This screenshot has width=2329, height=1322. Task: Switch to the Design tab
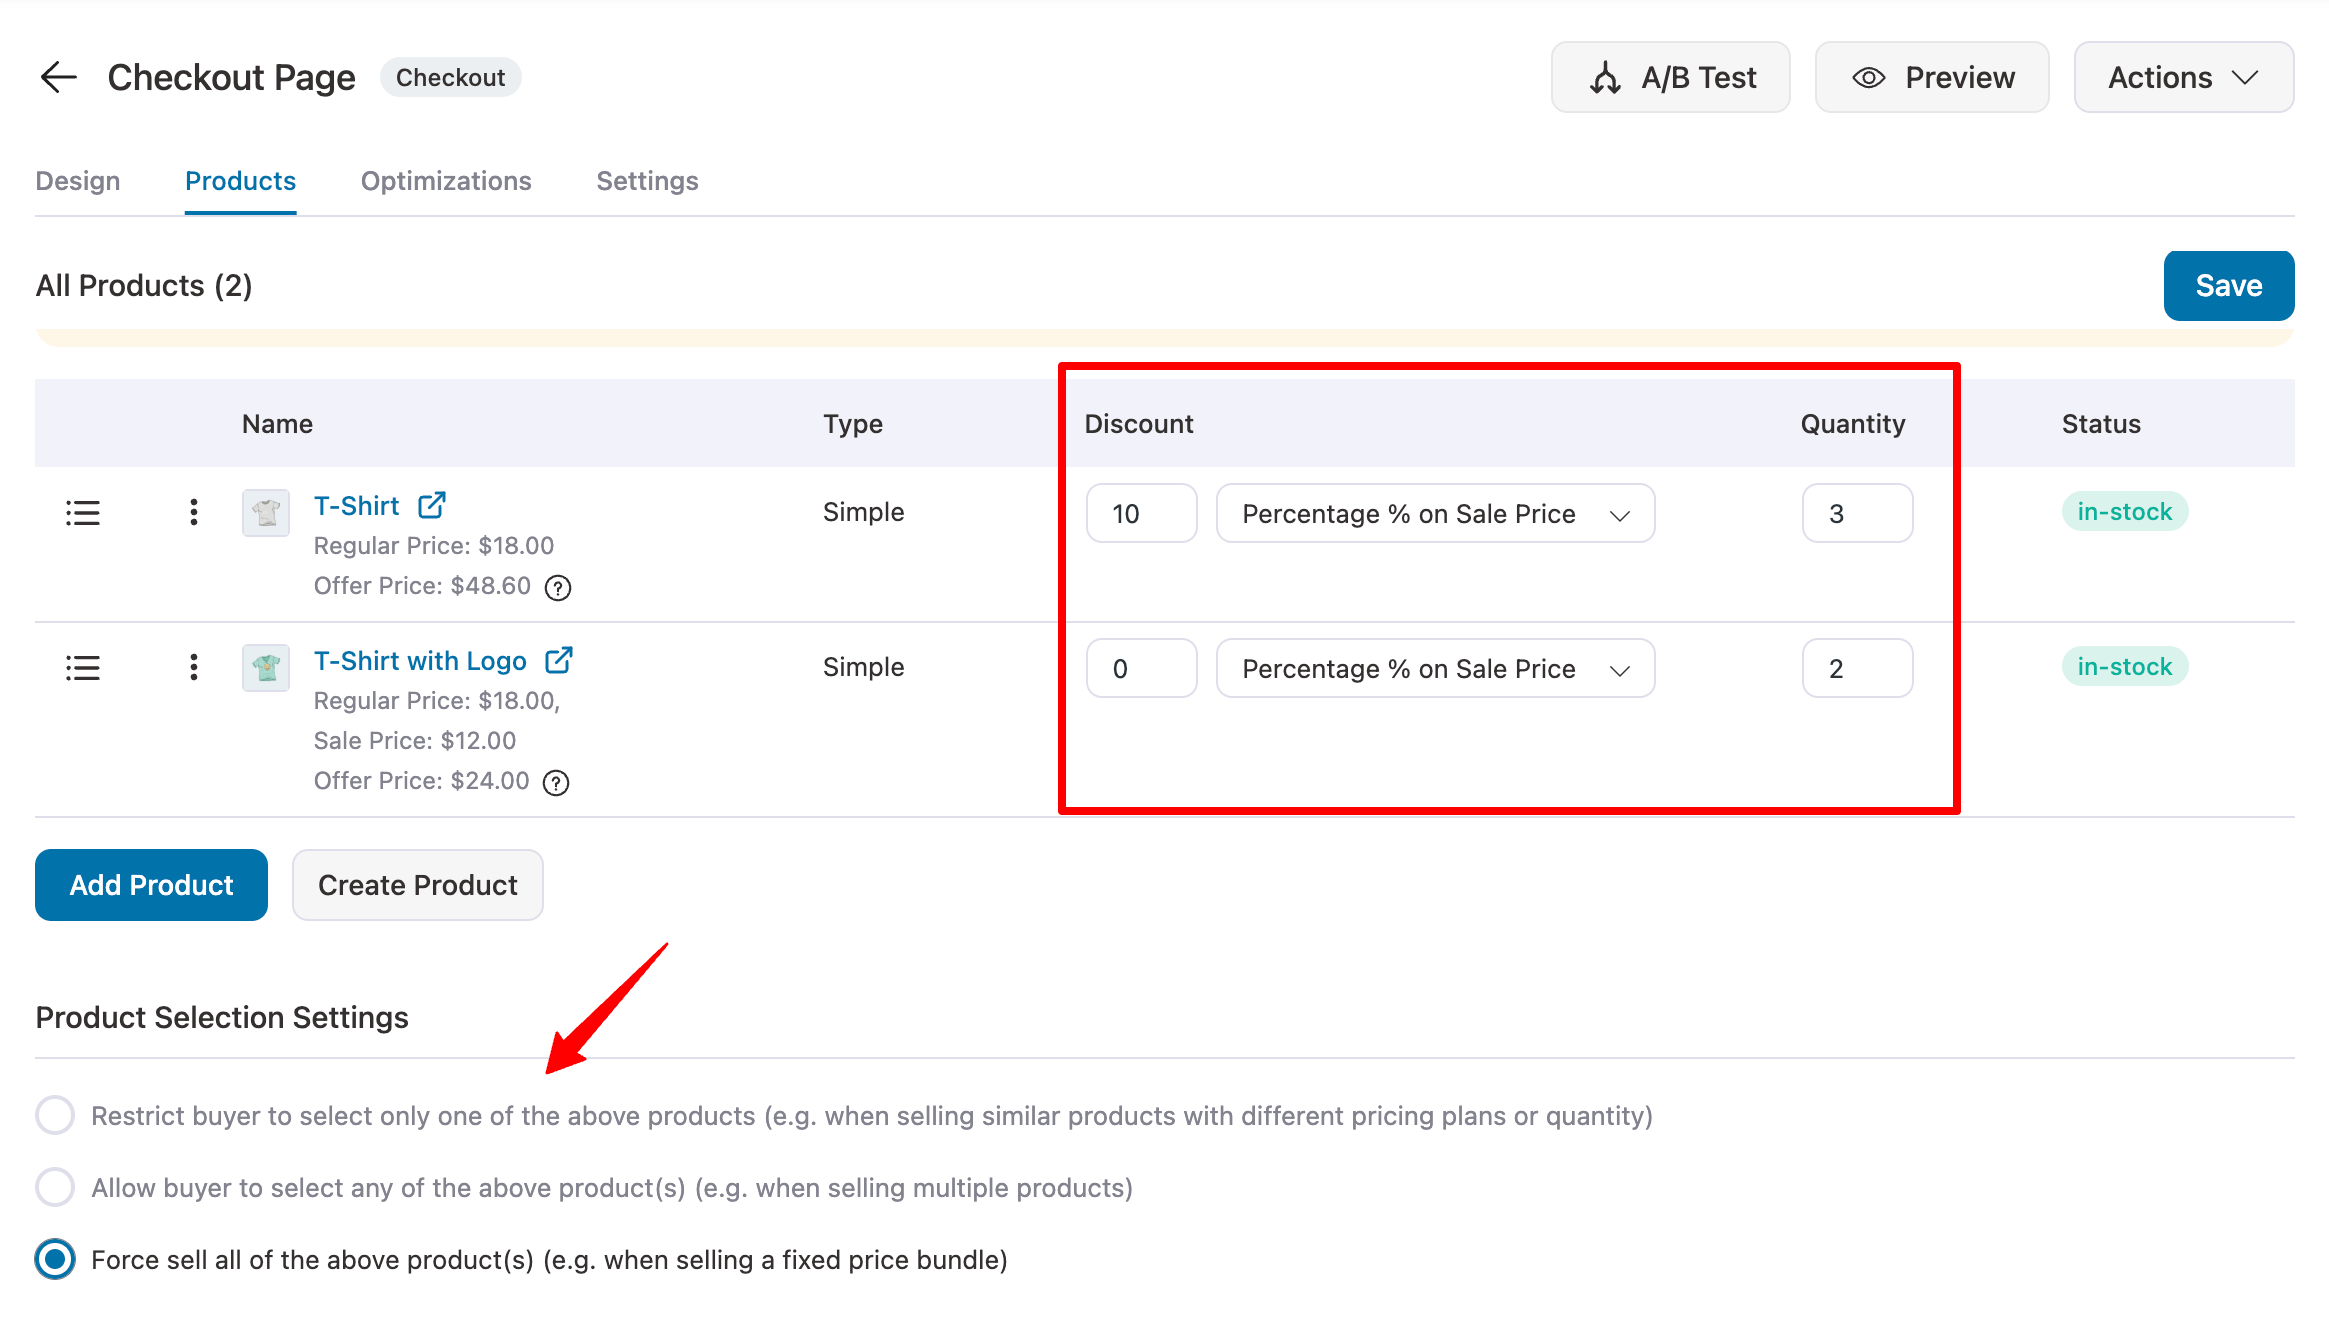tap(78, 181)
